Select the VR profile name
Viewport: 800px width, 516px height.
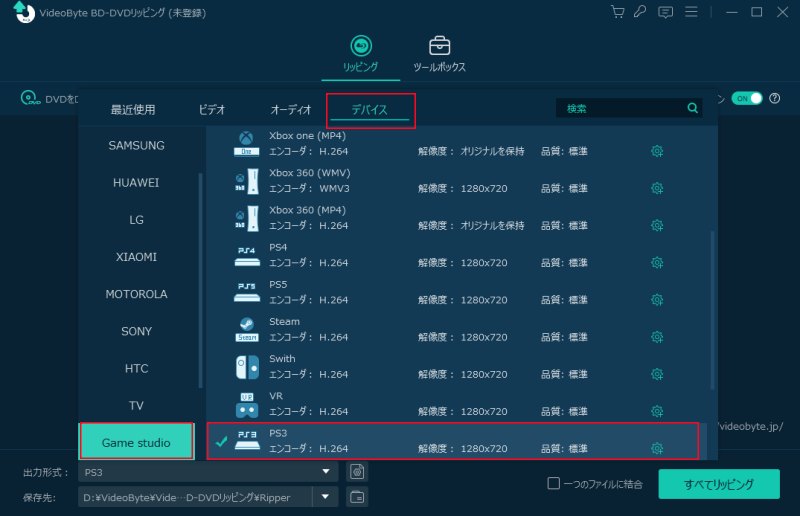(276, 396)
